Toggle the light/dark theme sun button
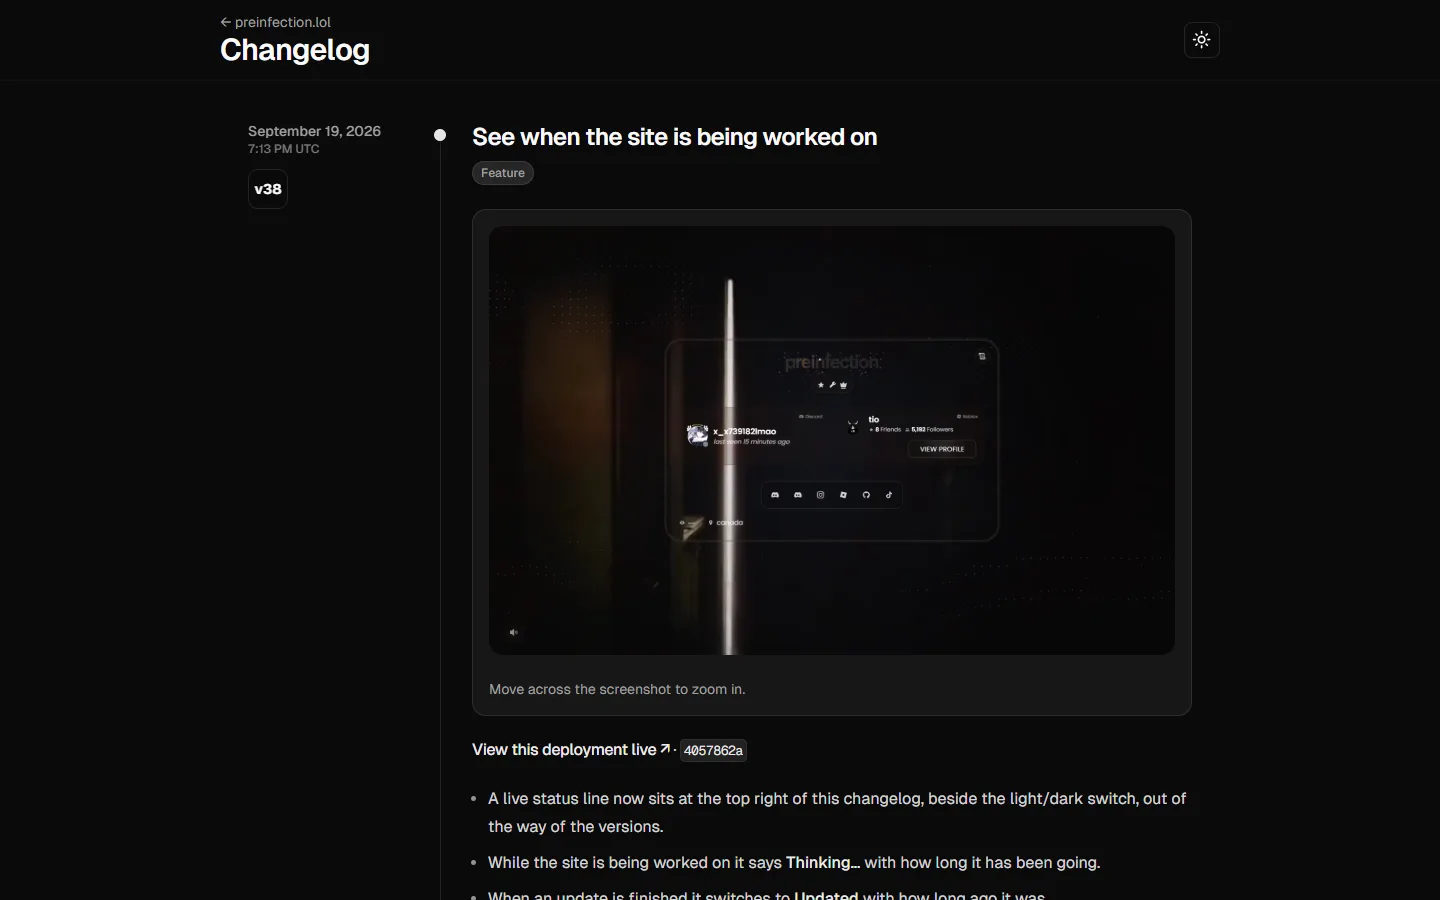Screen dimensions: 1440x900 [1202, 40]
